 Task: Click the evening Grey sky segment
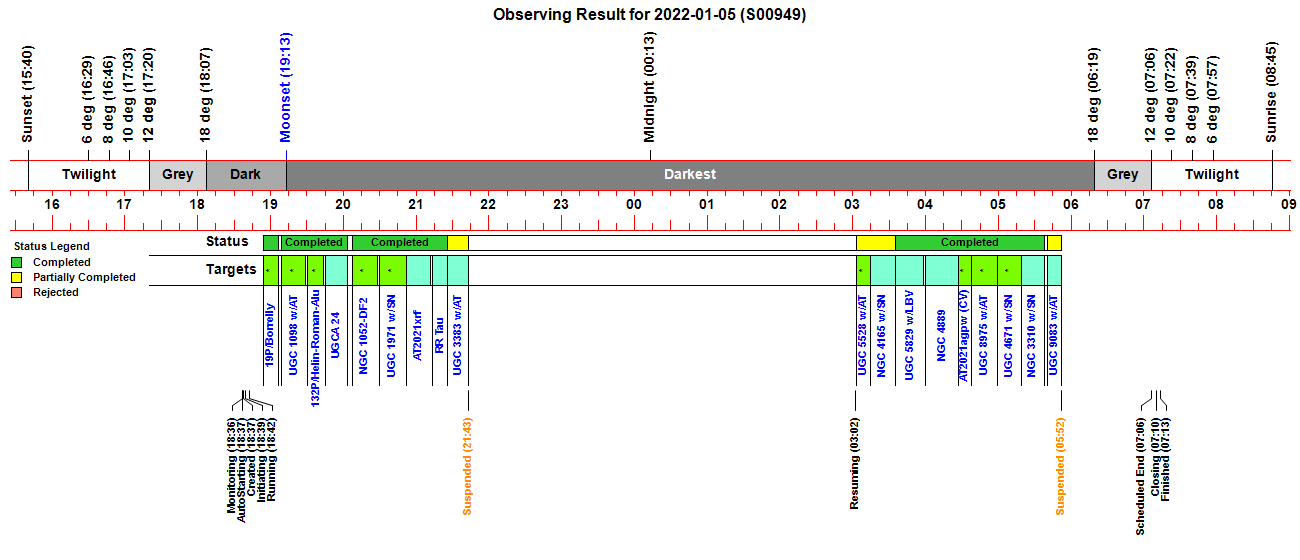pyautogui.click(x=178, y=174)
